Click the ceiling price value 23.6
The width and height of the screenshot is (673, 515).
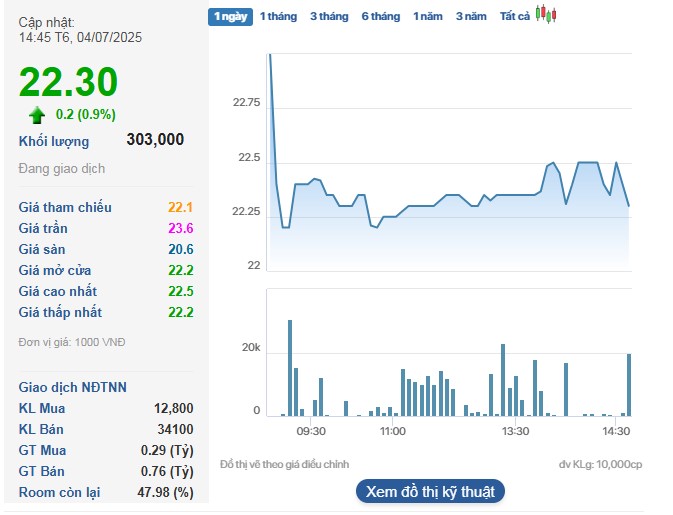click(180, 228)
